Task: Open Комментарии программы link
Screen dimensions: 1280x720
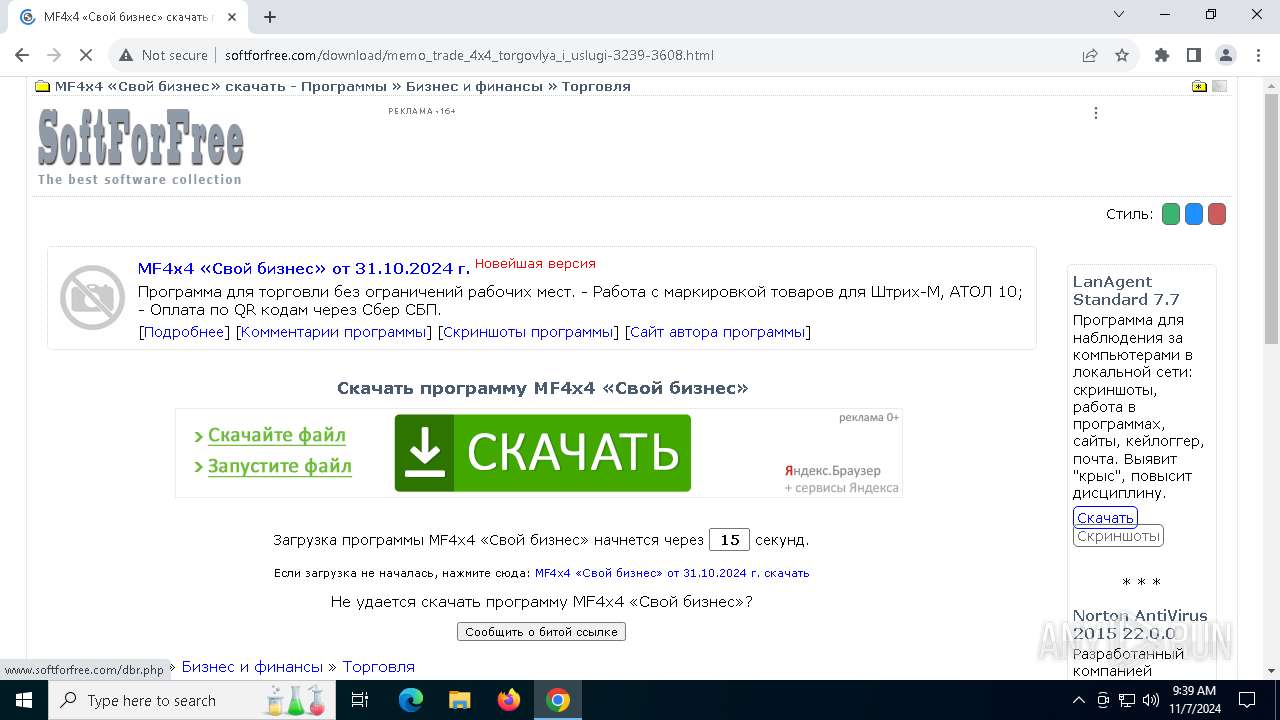Action: point(334,332)
